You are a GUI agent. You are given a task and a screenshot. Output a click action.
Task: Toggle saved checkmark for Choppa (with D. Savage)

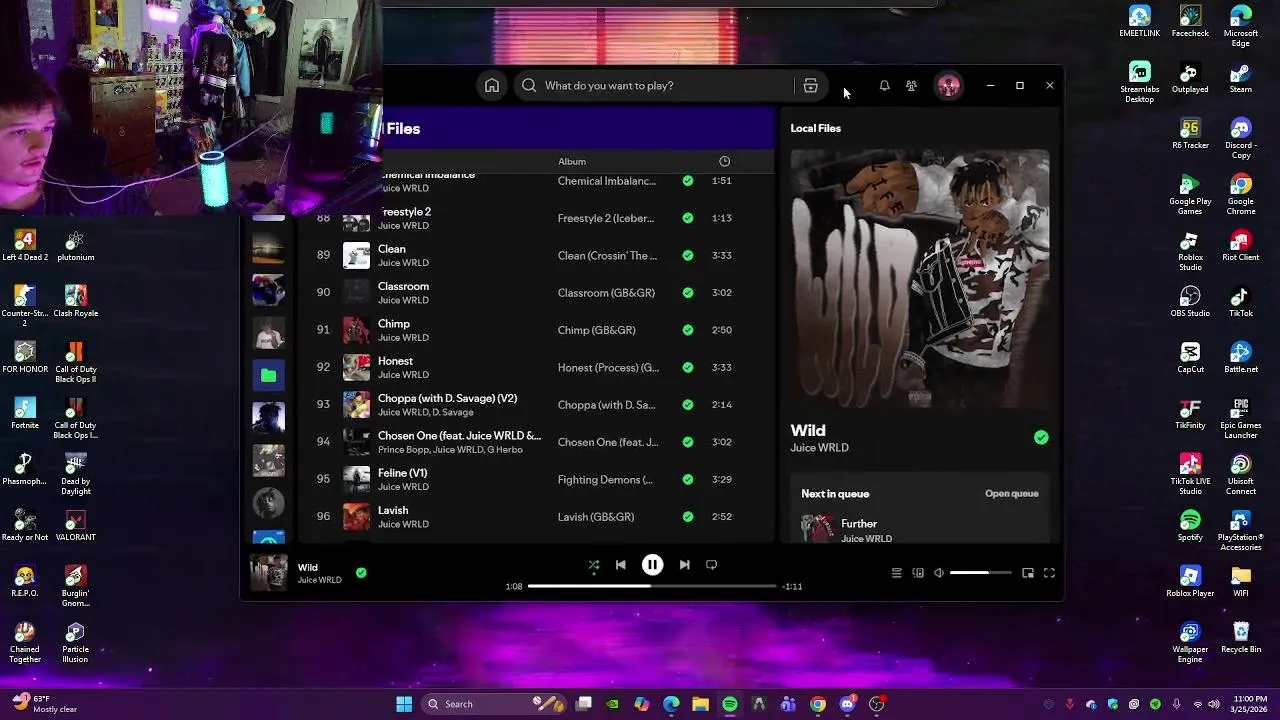pos(687,405)
